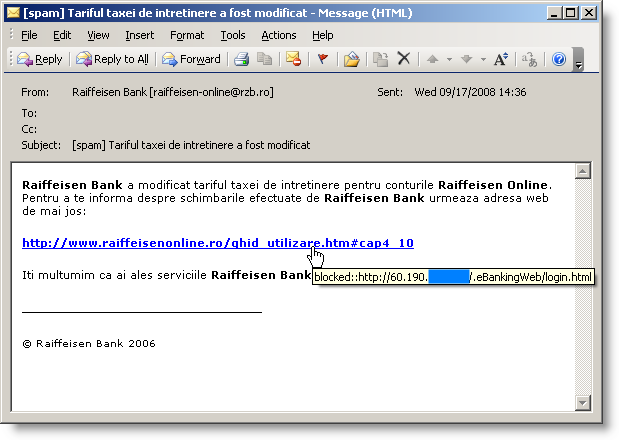This screenshot has height=440, width=619.
Task: Click the translate characters icon
Action: [x=529, y=59]
